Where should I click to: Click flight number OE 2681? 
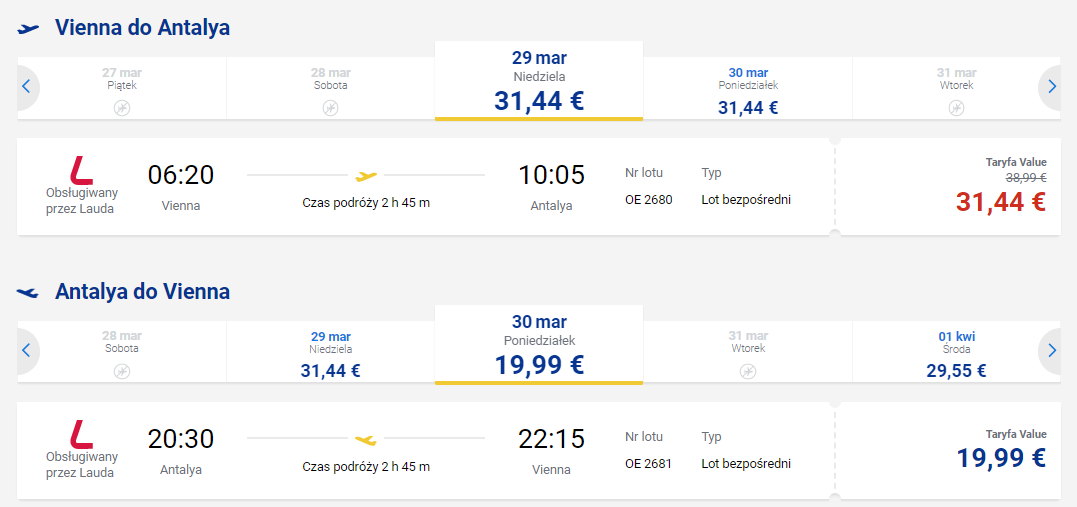(648, 464)
